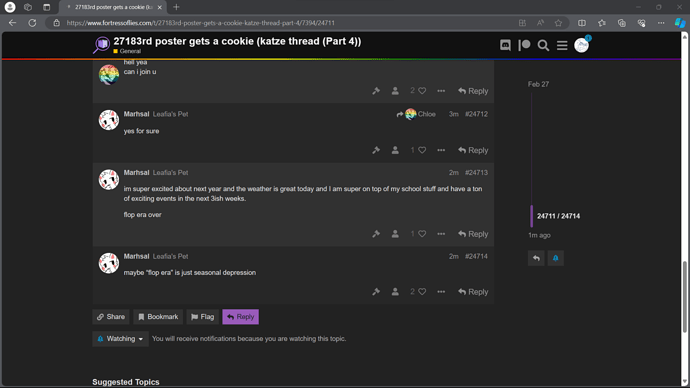Show more actions on post #24713

tap(441, 234)
